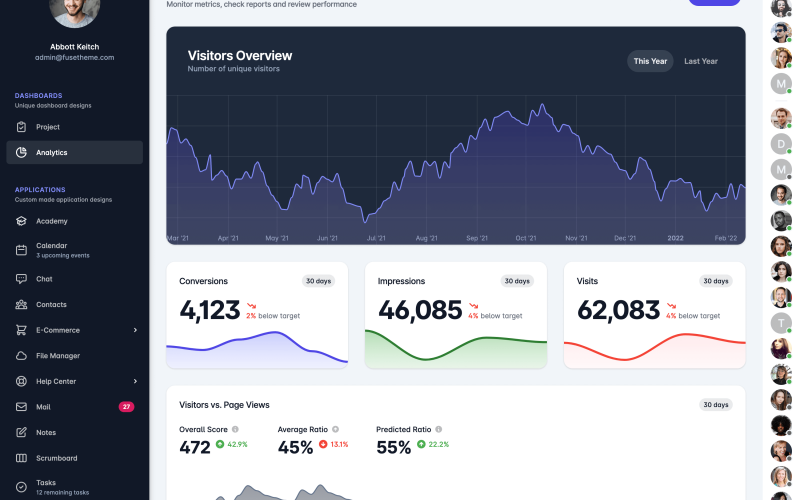Image resolution: width=800 pixels, height=500 pixels.
Task: Click the Help Center lifebuoy icon
Action: [x=21, y=381]
